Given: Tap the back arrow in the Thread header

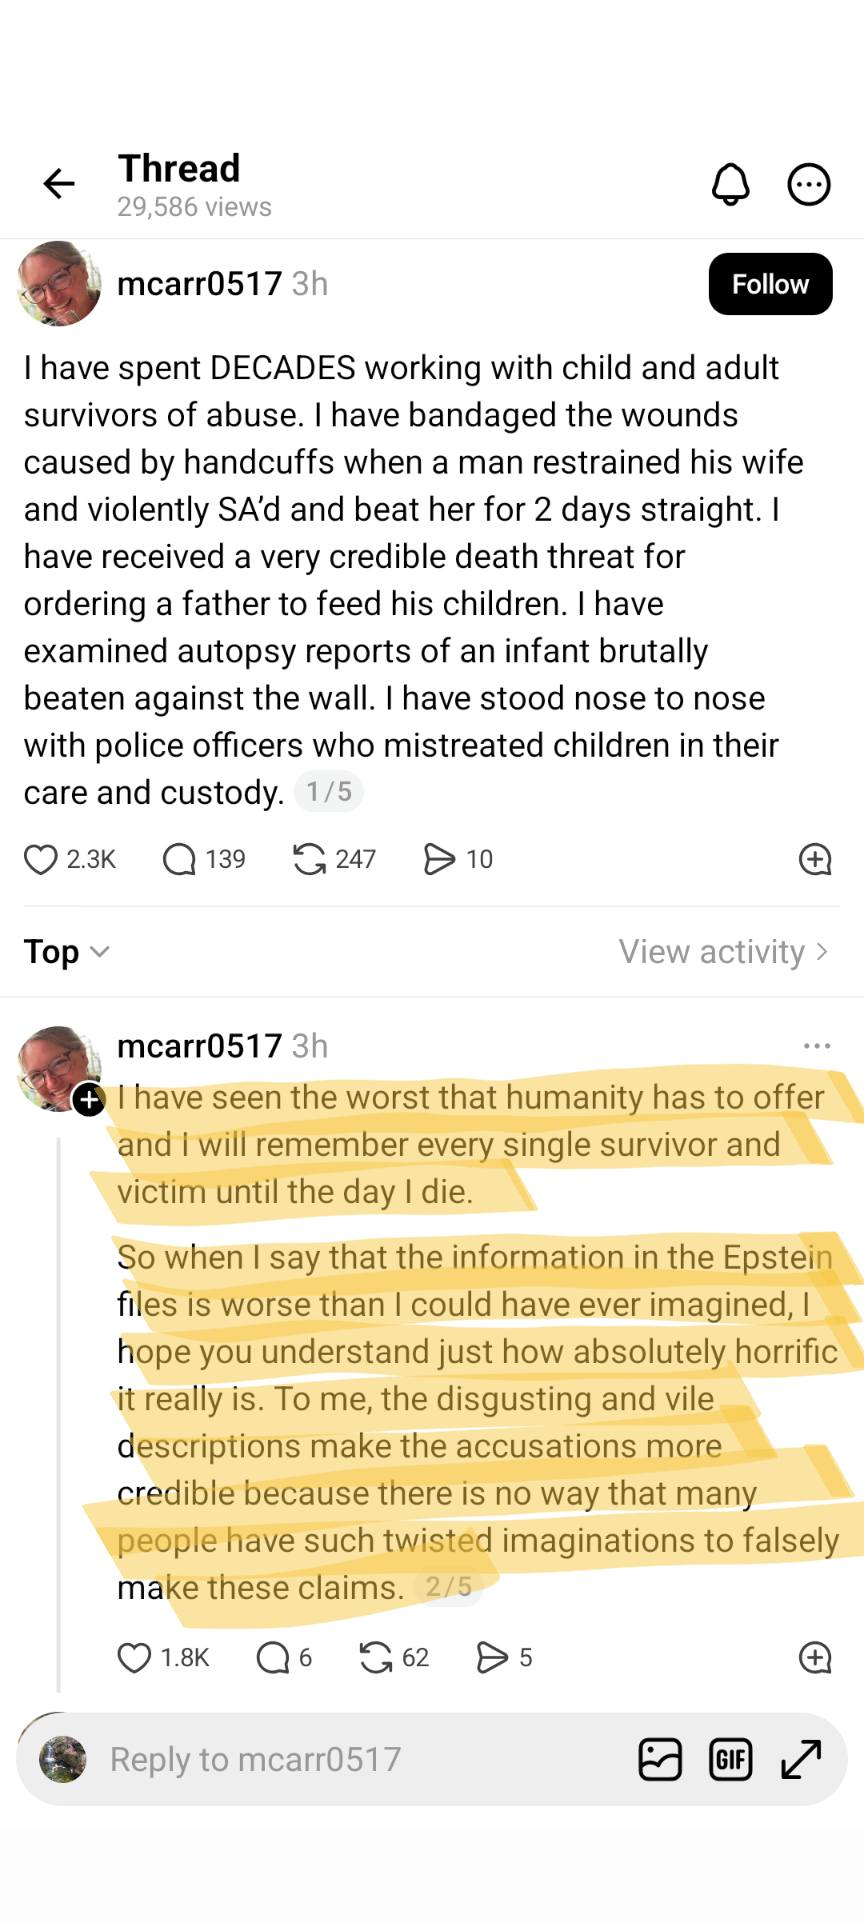Looking at the screenshot, I should coord(59,183).
